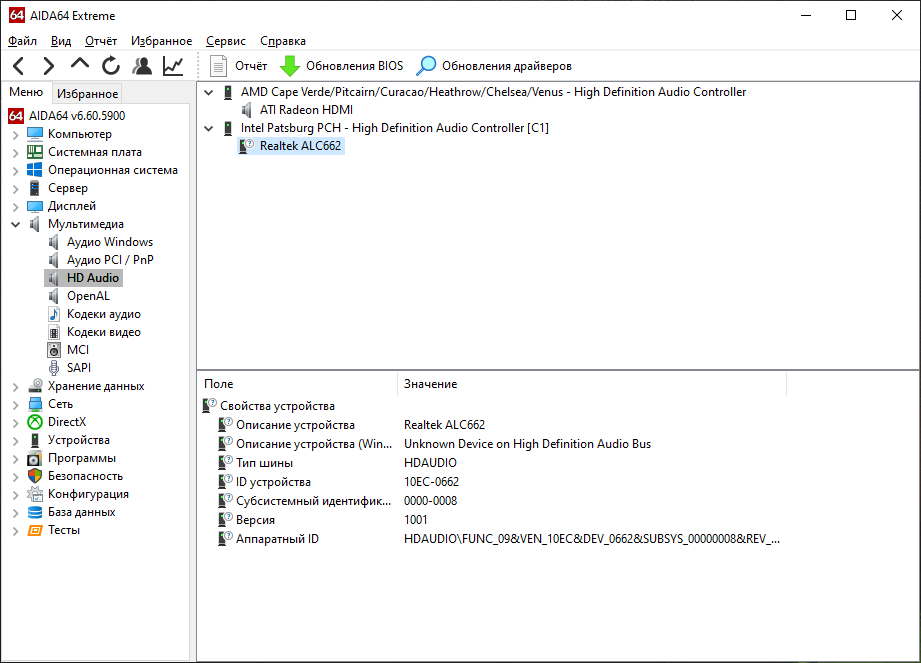This screenshot has width=921, height=663.
Task: Click the Субсистемный идентификатор value 0000-0008
Action: pos(430,501)
